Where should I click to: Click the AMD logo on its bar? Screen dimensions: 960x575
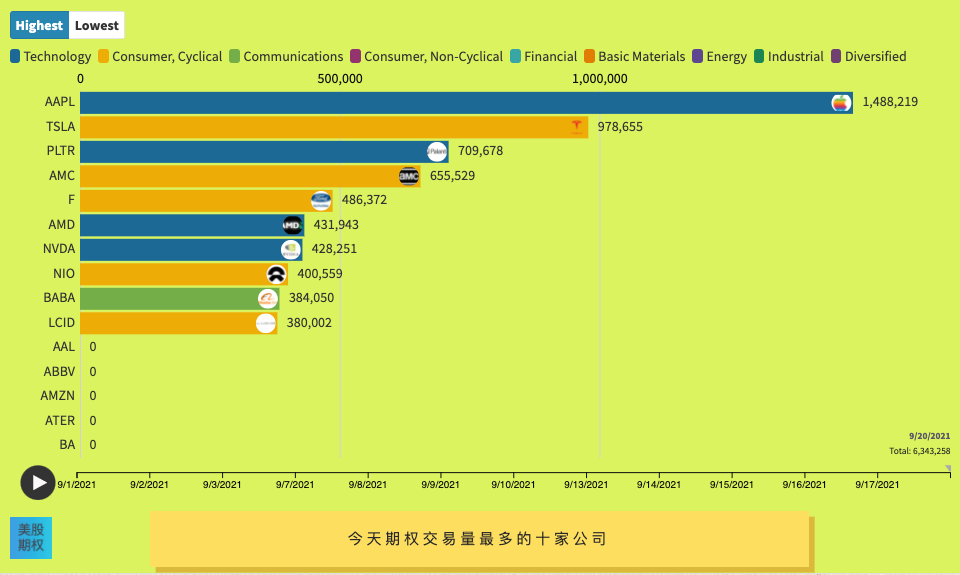click(x=293, y=225)
